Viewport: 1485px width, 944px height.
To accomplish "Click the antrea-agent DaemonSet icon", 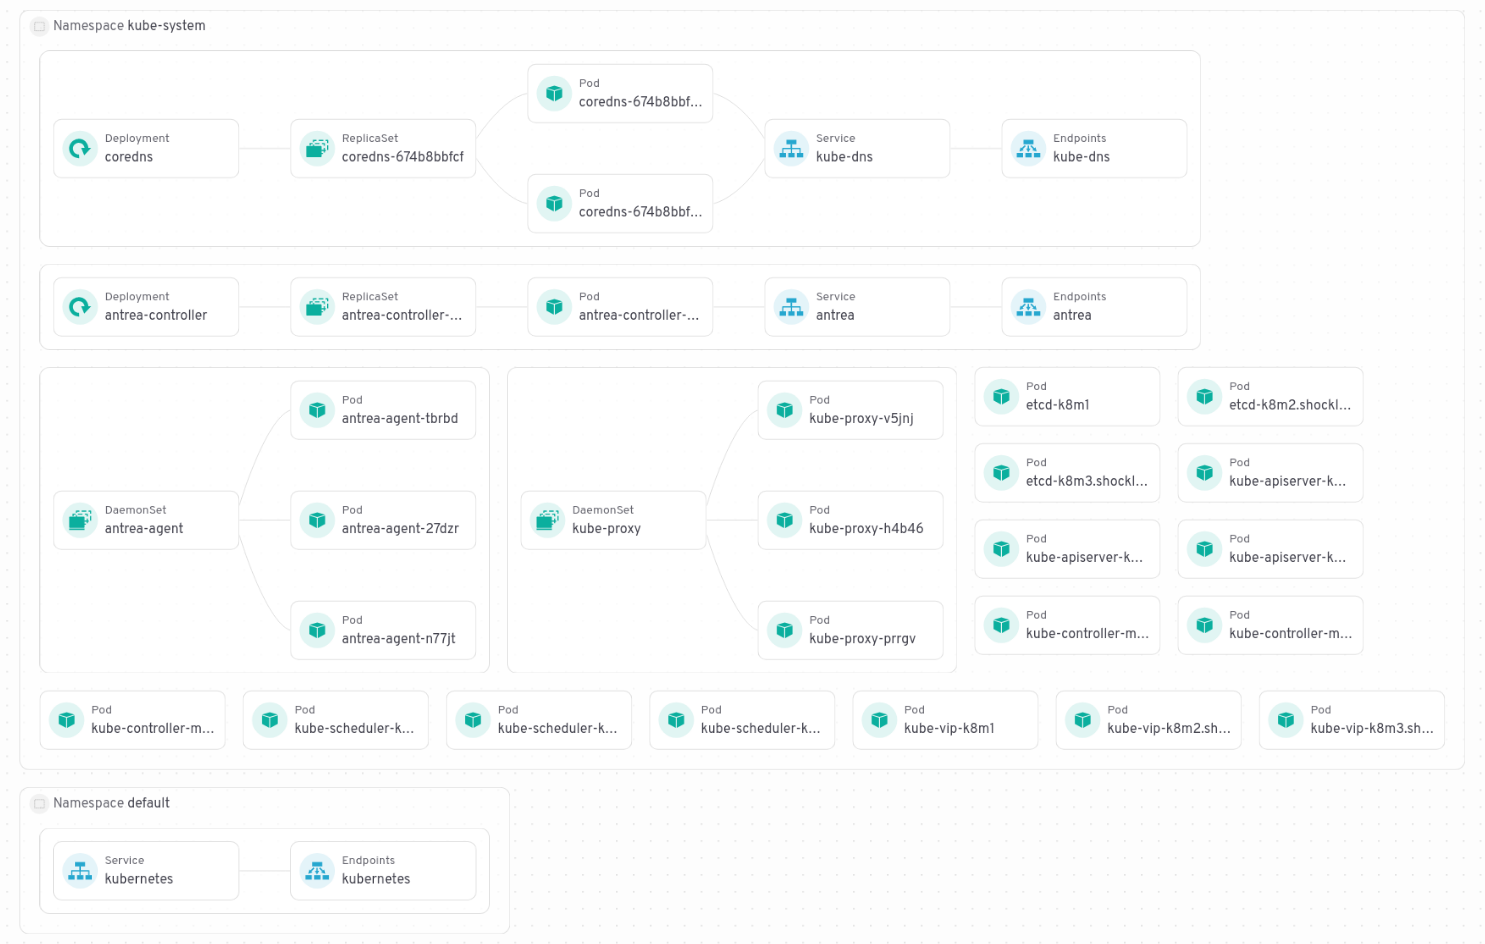I will [x=80, y=520].
